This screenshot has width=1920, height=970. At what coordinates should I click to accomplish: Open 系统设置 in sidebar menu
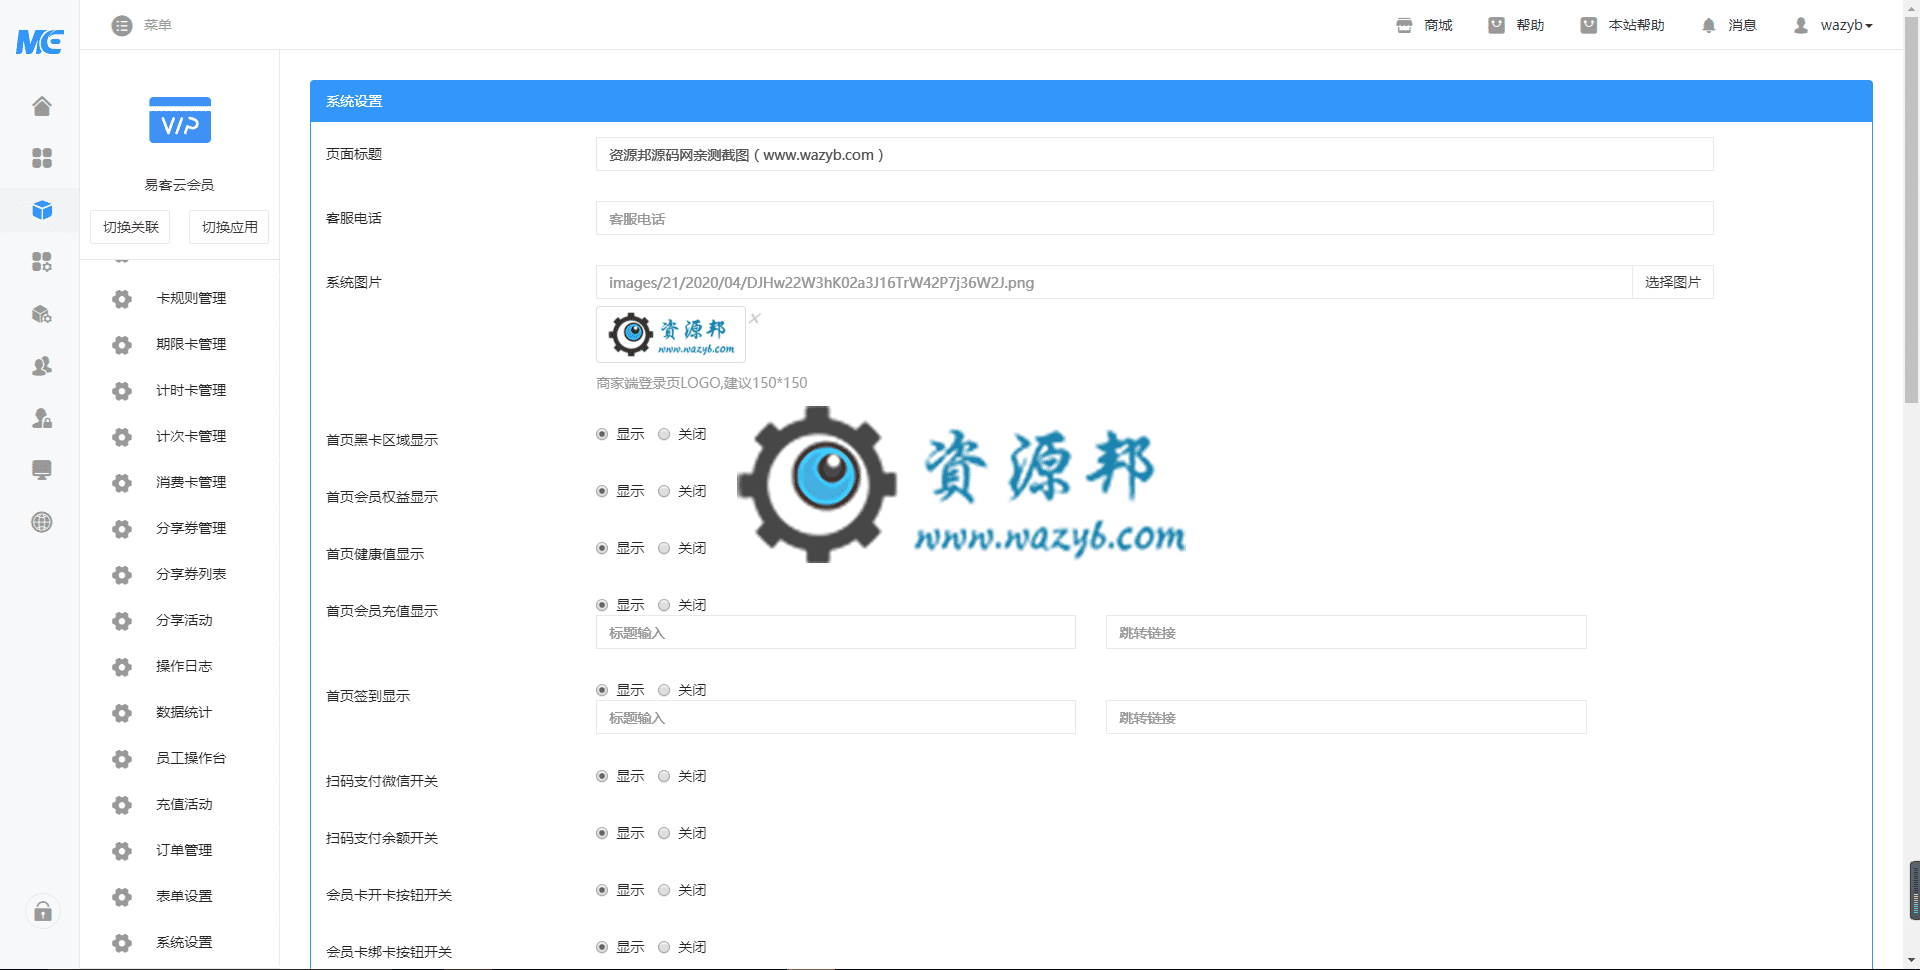[184, 942]
